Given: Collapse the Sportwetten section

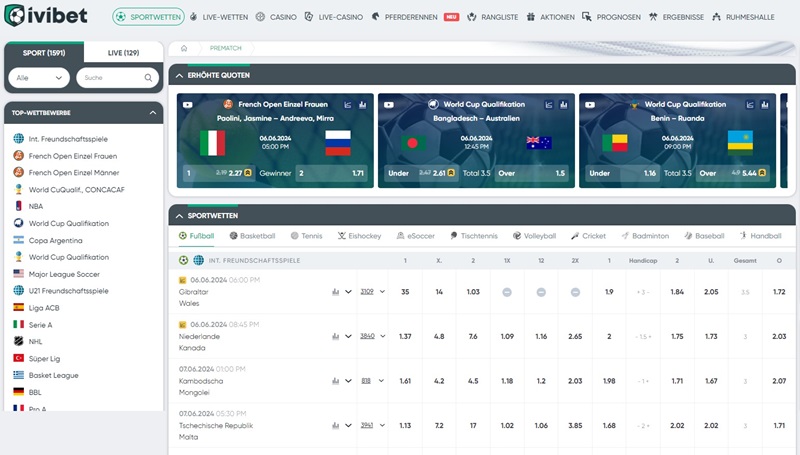Looking at the screenshot, I should click(179, 216).
